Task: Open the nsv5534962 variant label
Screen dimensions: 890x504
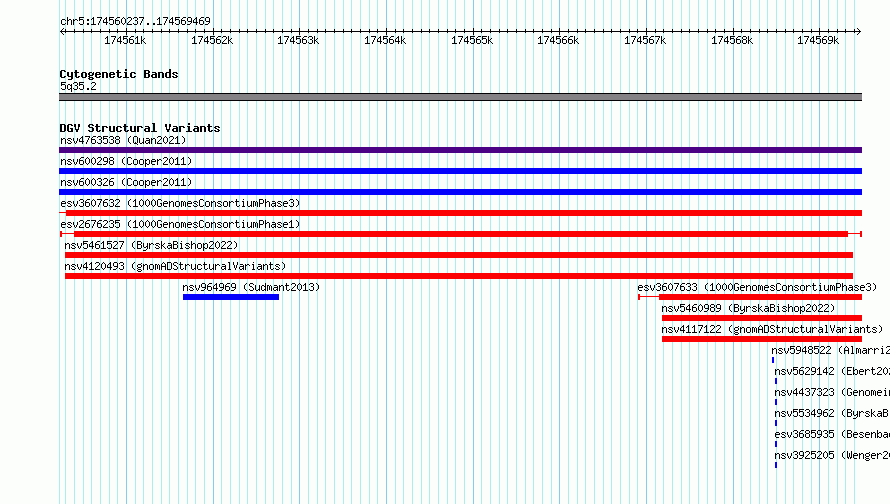Action: click(x=832, y=413)
